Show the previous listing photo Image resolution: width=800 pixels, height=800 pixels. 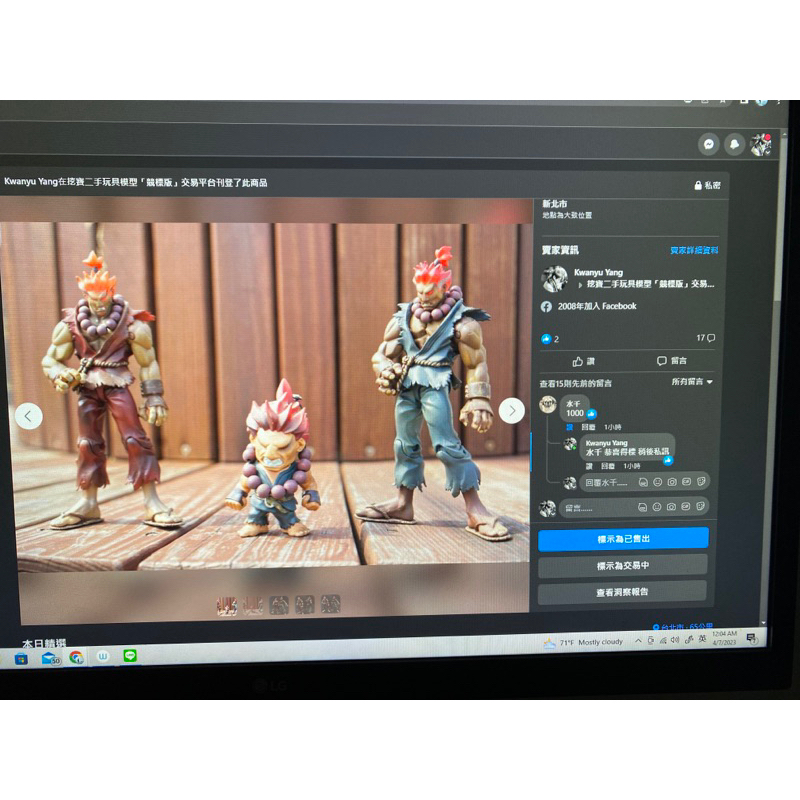[x=29, y=416]
